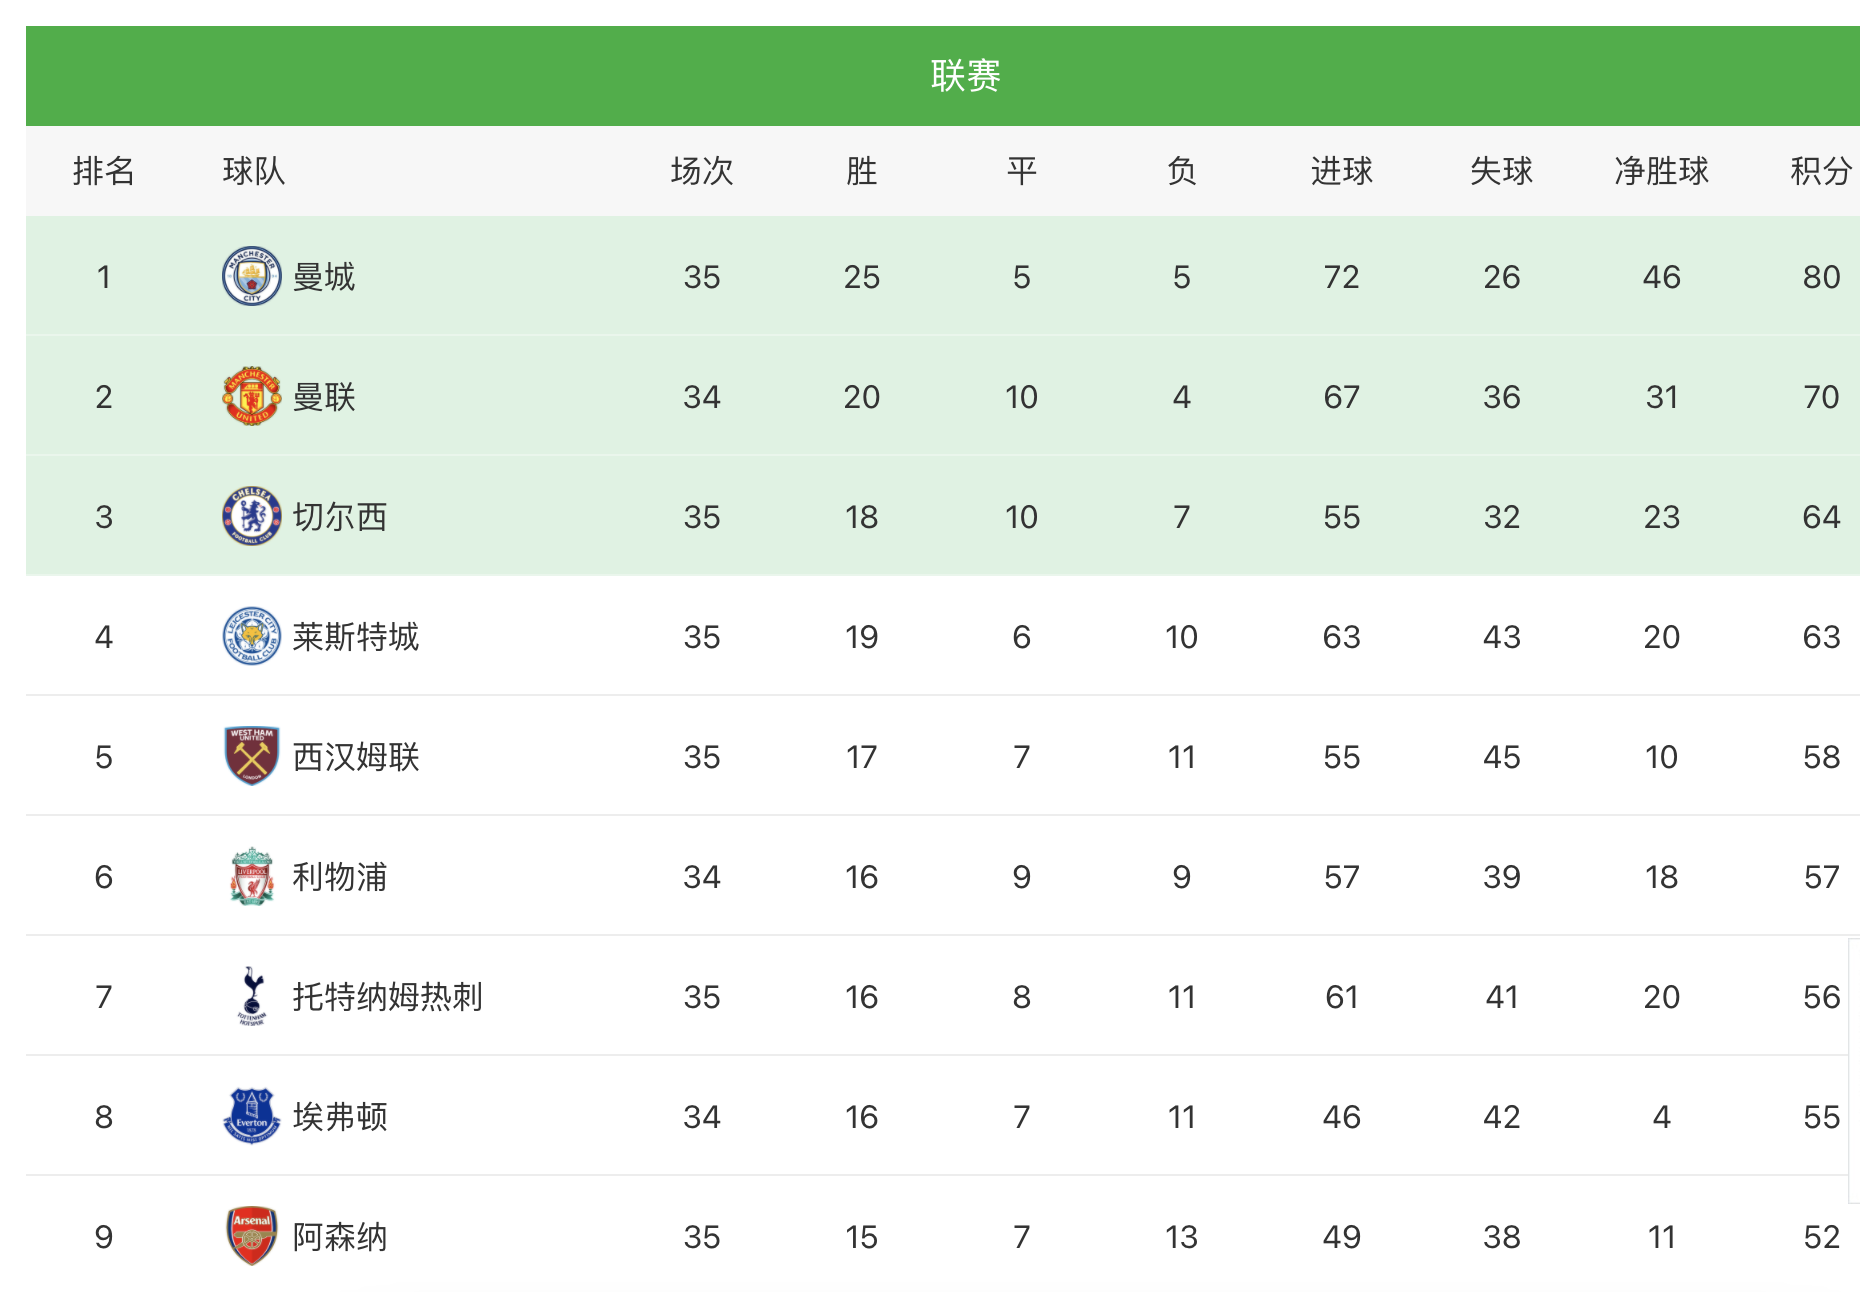The image size is (1860, 1292).
Task: Click the Liverpool club crest
Action: [x=251, y=876]
